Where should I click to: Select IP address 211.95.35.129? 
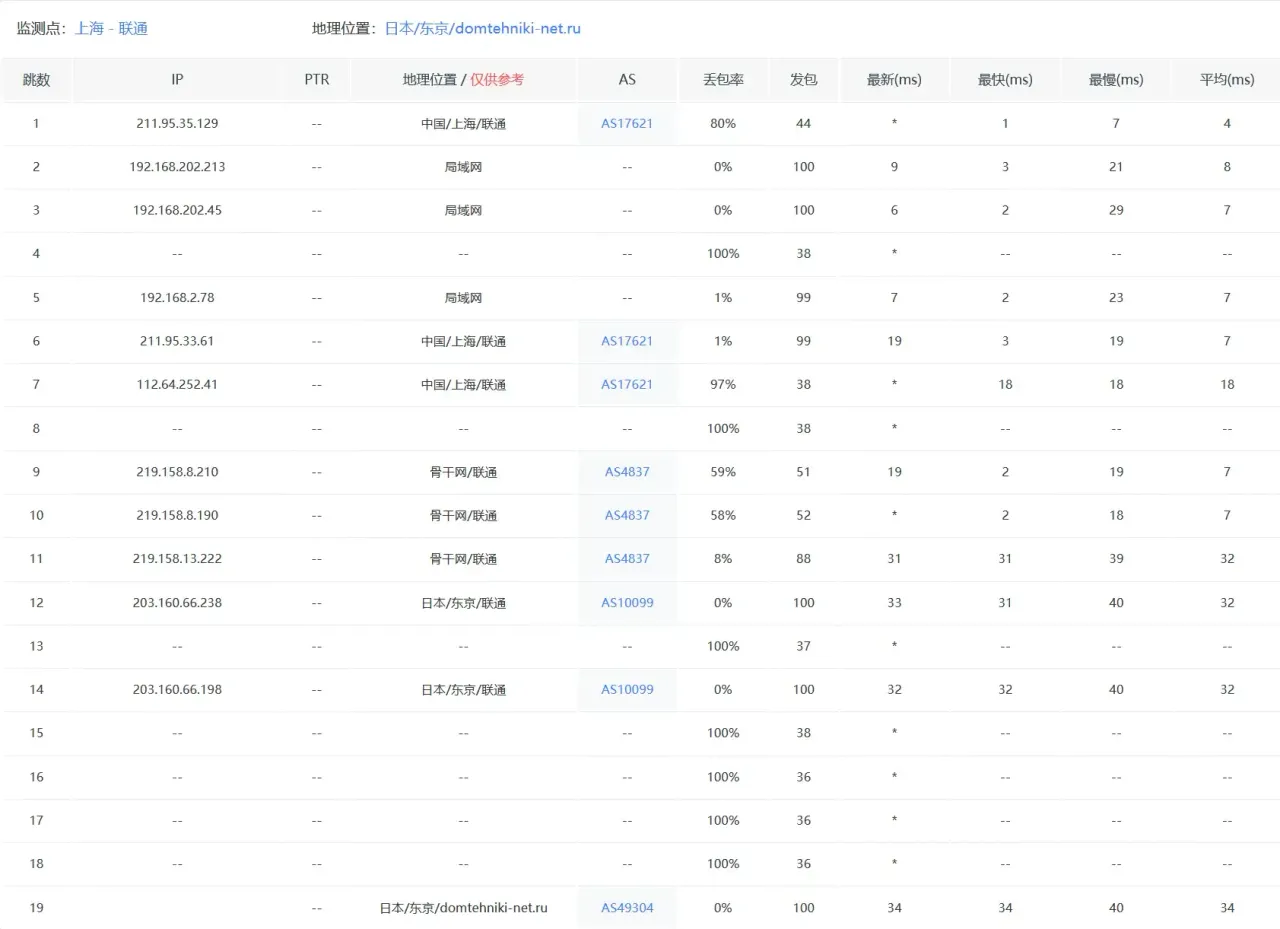click(x=177, y=124)
